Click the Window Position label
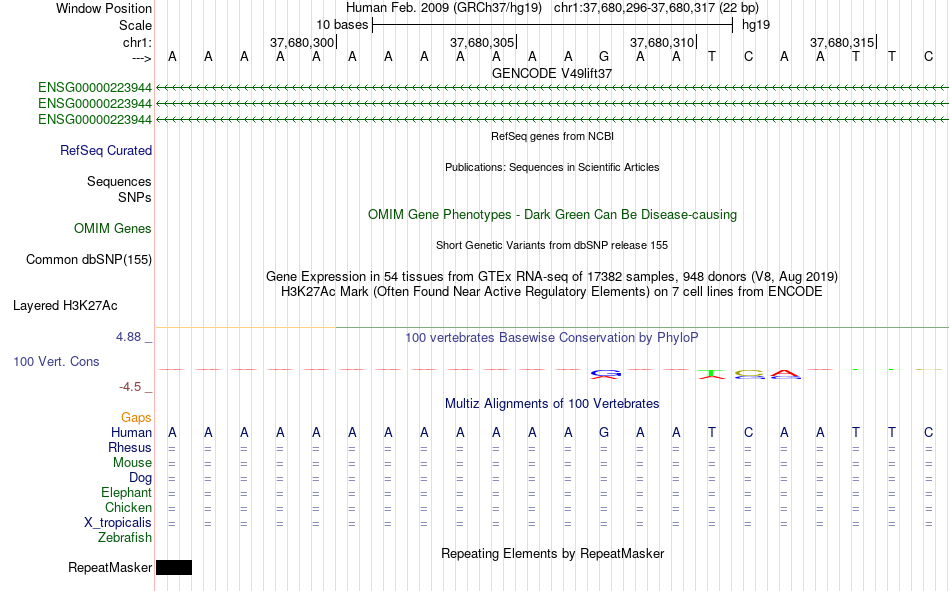Image resolution: width=950 pixels, height=591 pixels. pyautogui.click(x=104, y=8)
